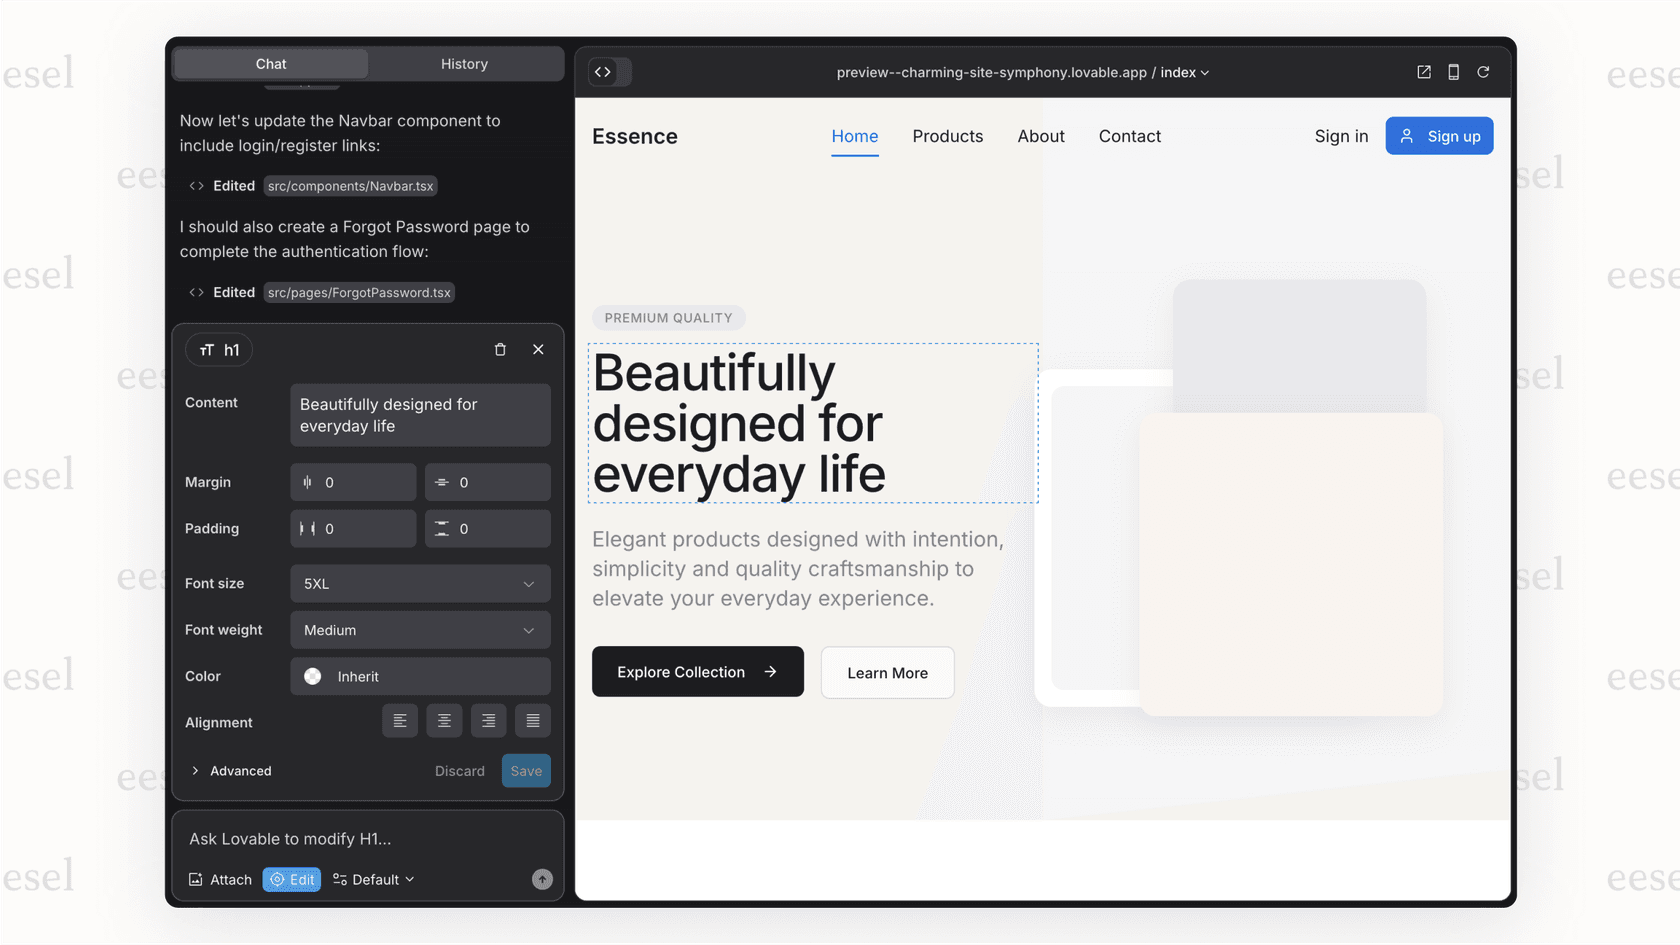1680x945 pixels.
Task: Set text alignment to center
Action: (x=444, y=720)
